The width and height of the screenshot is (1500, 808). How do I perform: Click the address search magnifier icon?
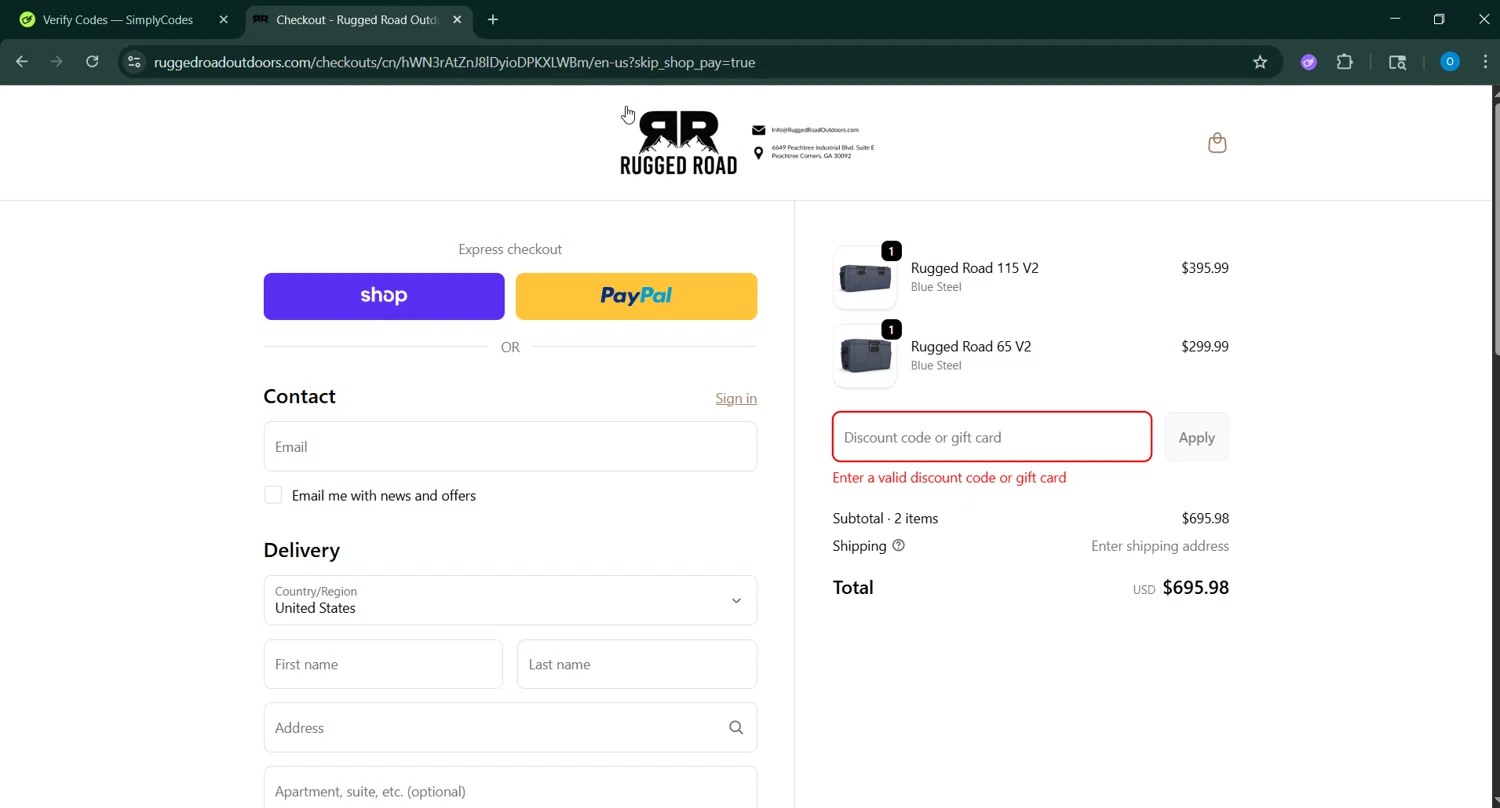tap(736, 728)
